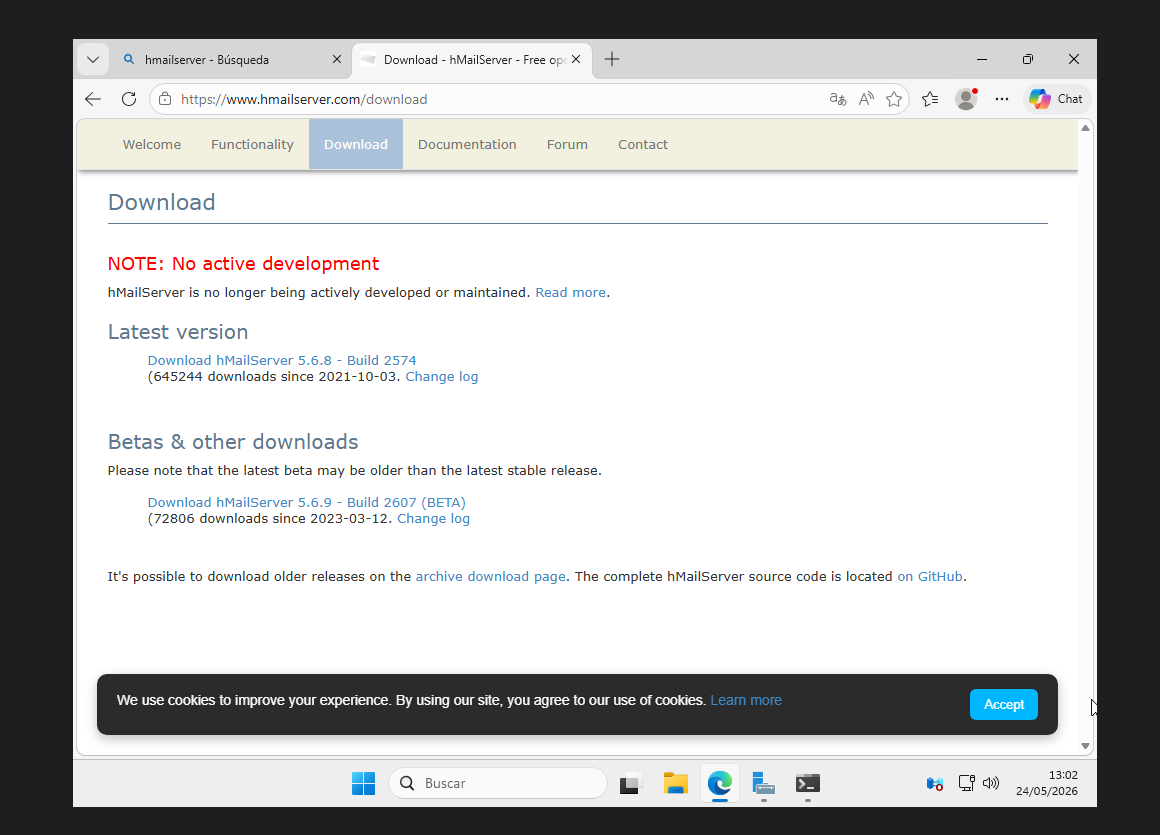Open the Forum menu item
Screen dimensions: 1160x835
pyautogui.click(x=567, y=144)
